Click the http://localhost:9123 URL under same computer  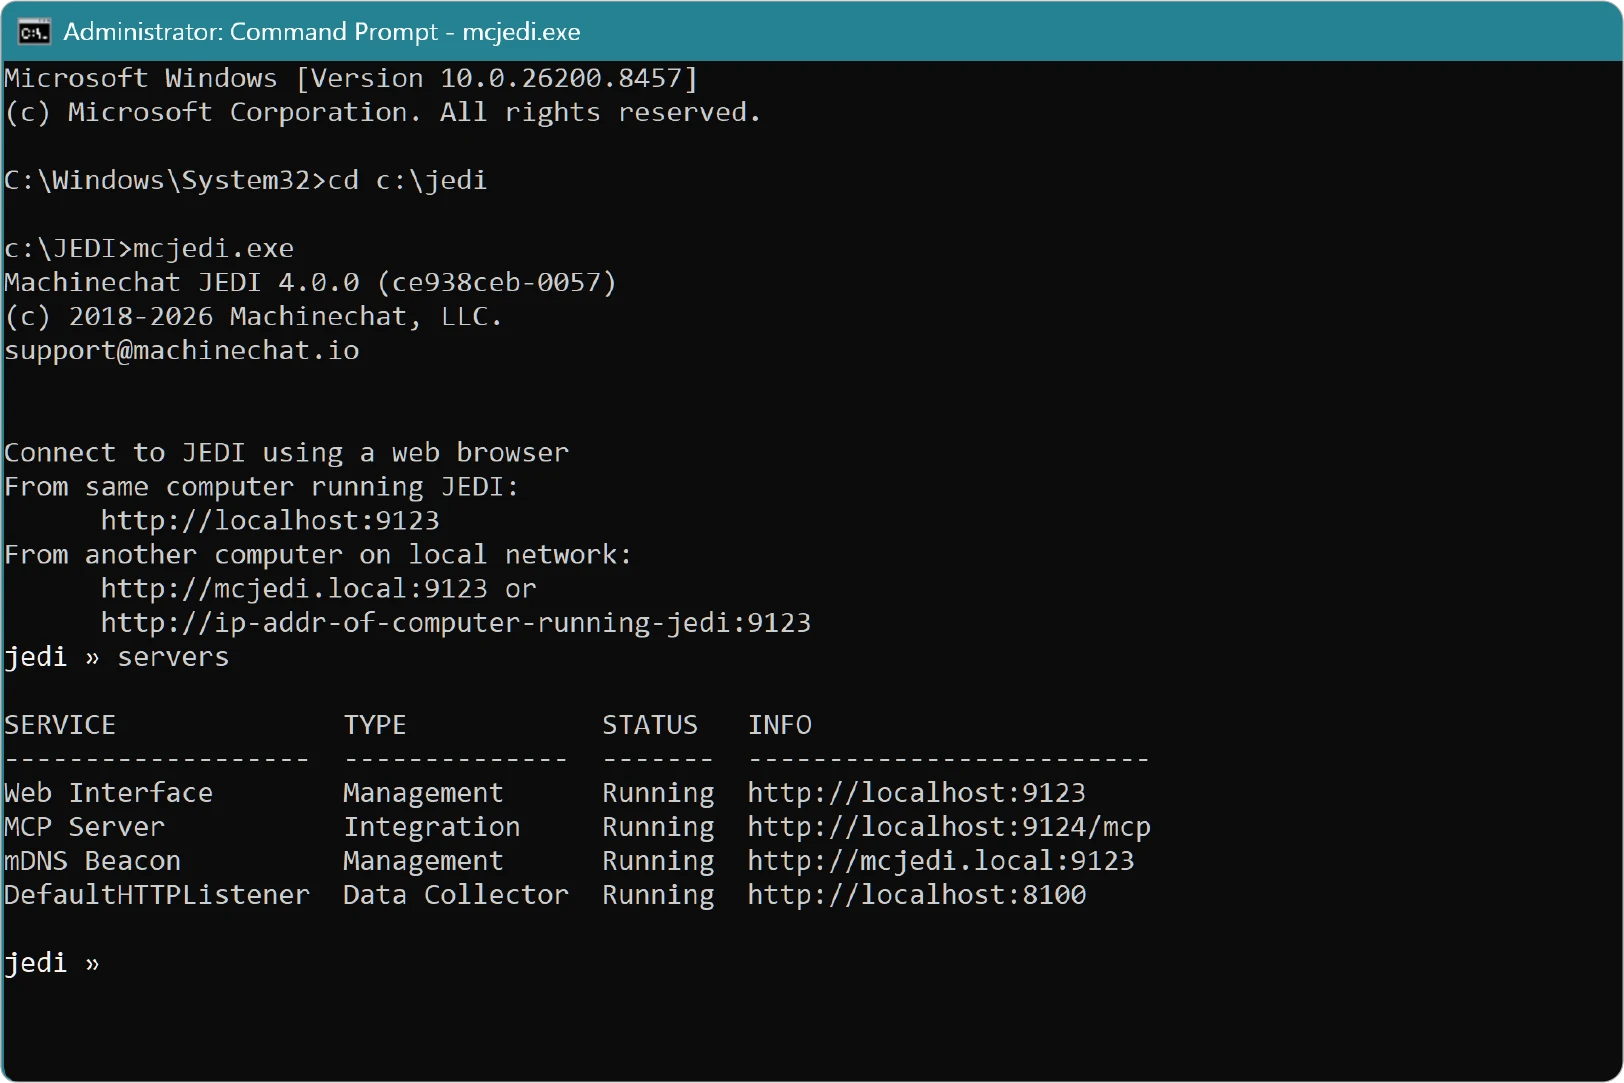click(x=270, y=520)
